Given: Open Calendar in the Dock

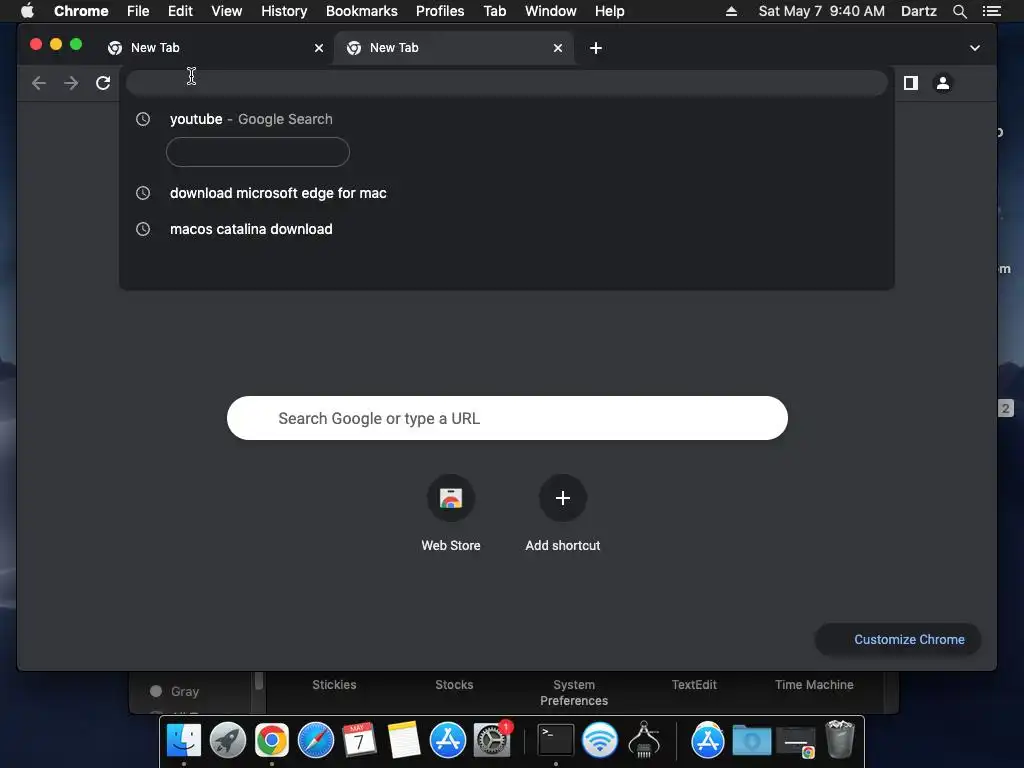Looking at the screenshot, I should [x=359, y=740].
